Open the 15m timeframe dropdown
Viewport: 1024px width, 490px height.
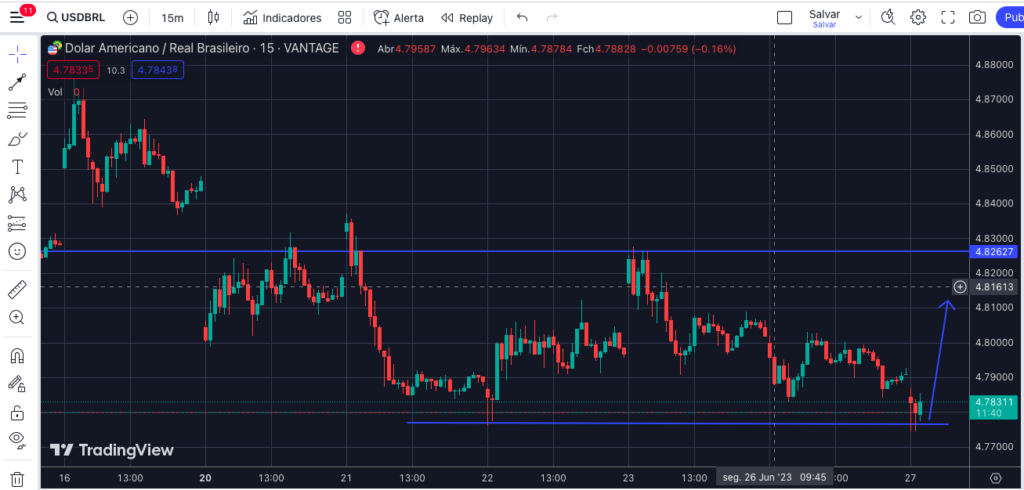tap(172, 18)
